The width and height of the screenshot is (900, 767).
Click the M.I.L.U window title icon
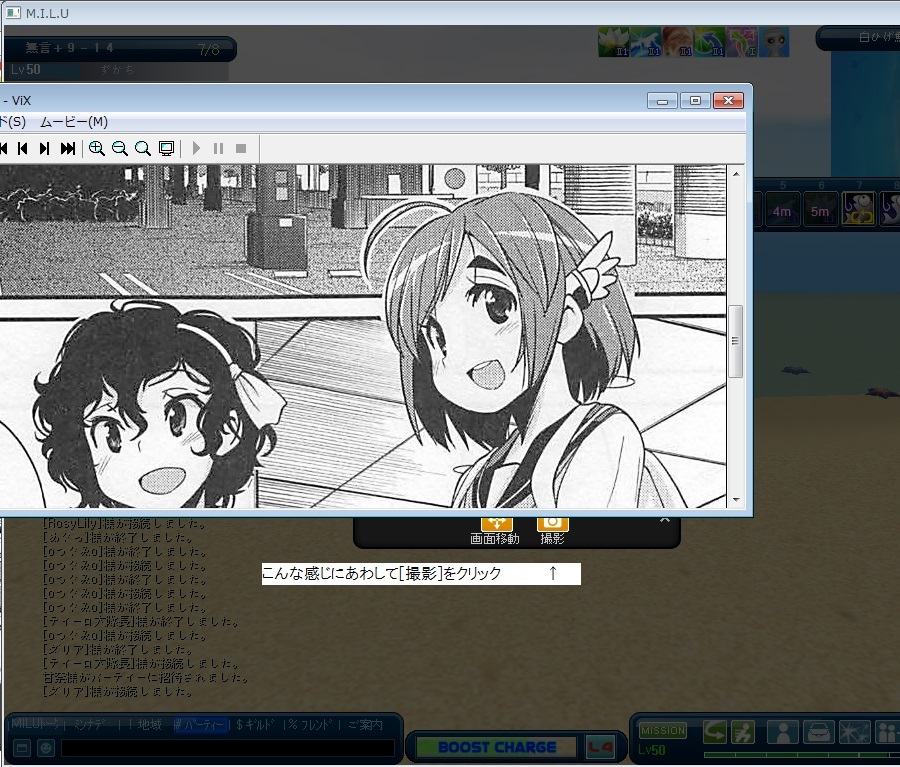(x=13, y=13)
